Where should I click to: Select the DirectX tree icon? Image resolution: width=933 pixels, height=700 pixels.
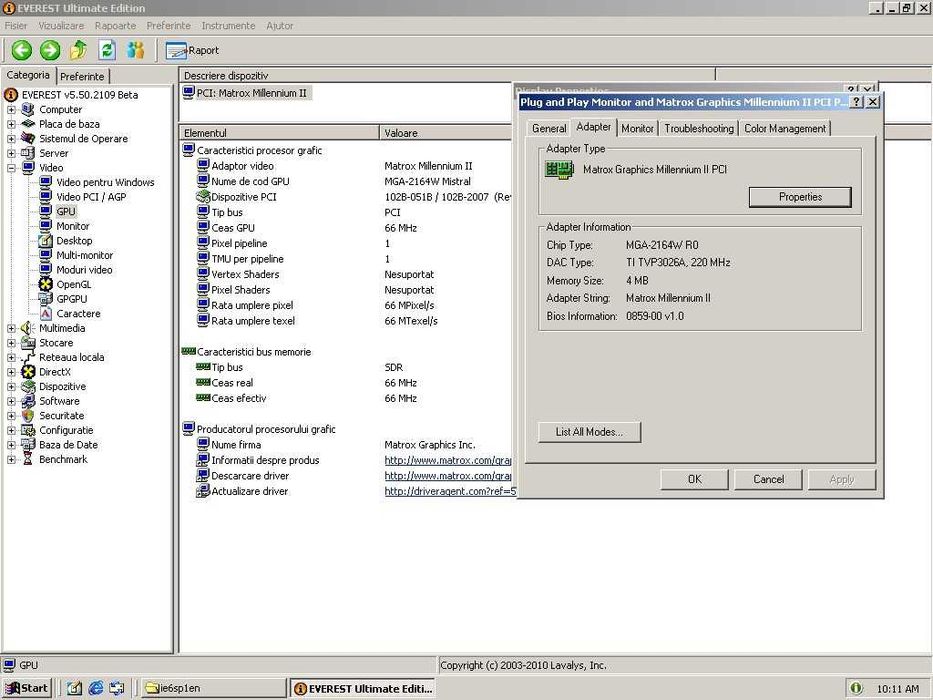coord(28,372)
